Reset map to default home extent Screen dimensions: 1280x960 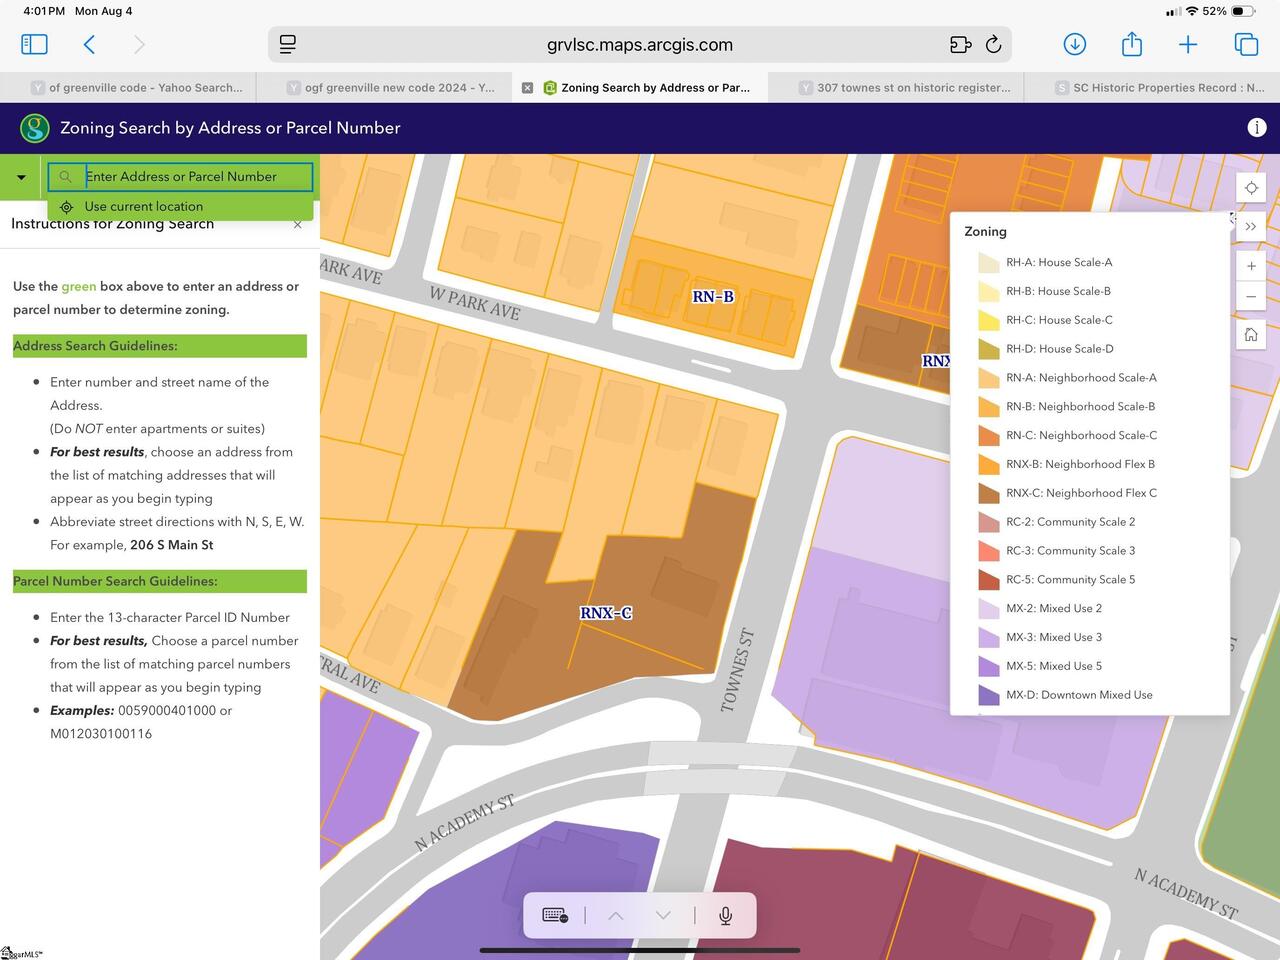[x=1251, y=335]
